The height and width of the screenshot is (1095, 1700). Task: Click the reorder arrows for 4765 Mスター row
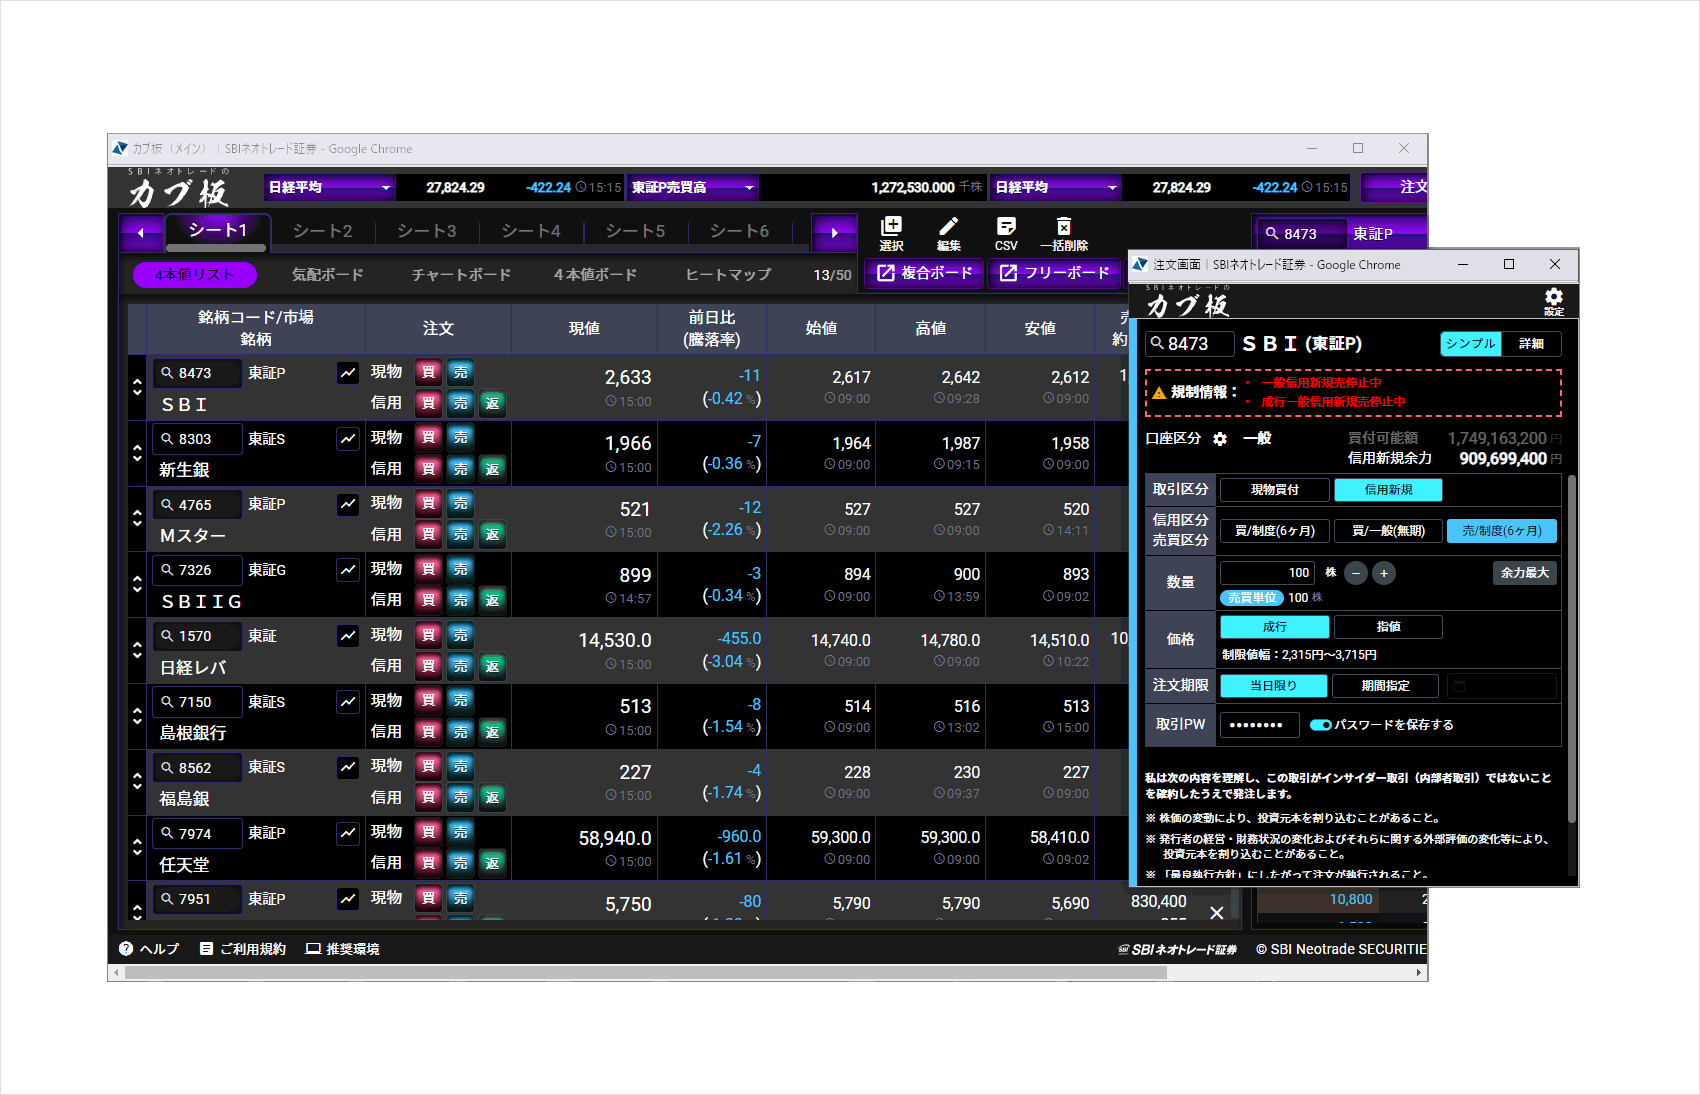coord(137,519)
